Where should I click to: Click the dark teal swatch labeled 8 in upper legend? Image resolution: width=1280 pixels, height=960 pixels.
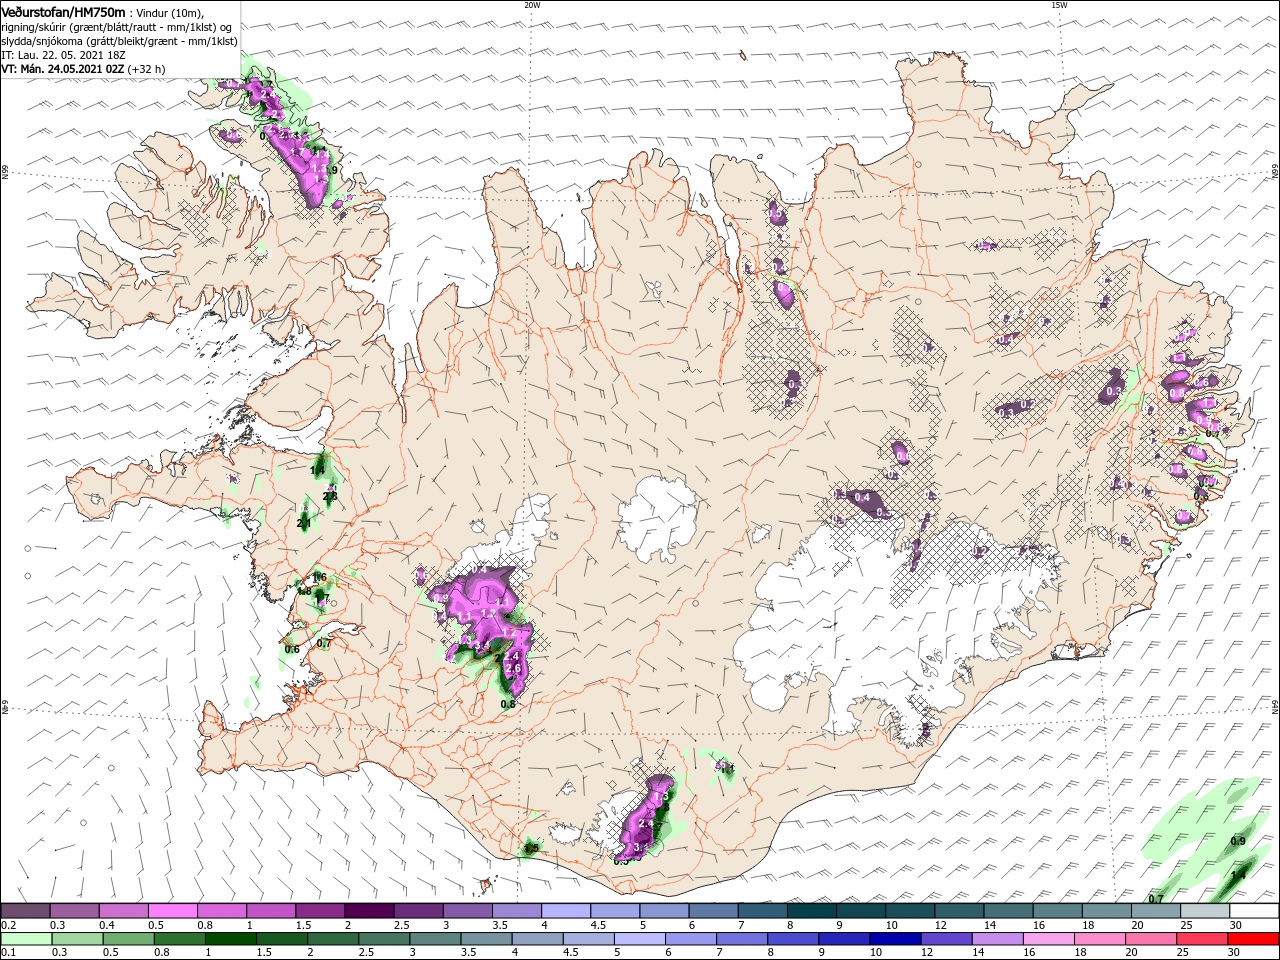[812, 911]
